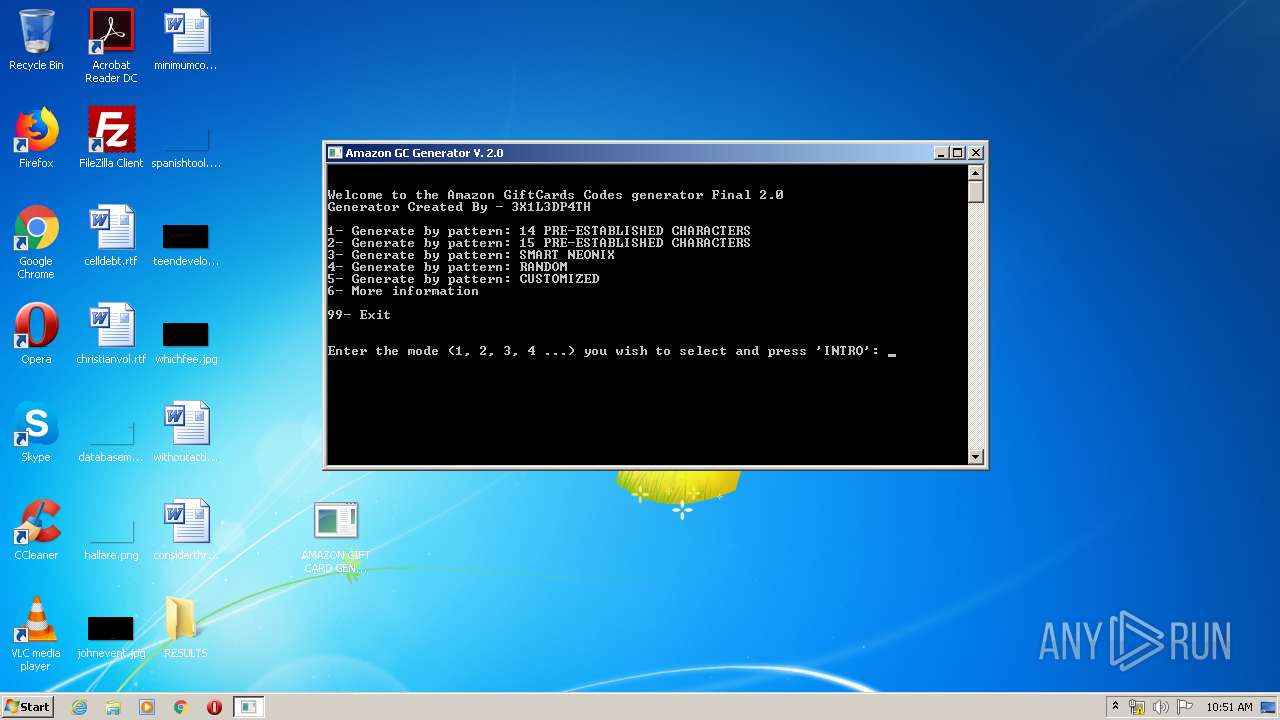Screen dimensions: 1280x720
Task: Click the Start button
Action: click(x=28, y=707)
